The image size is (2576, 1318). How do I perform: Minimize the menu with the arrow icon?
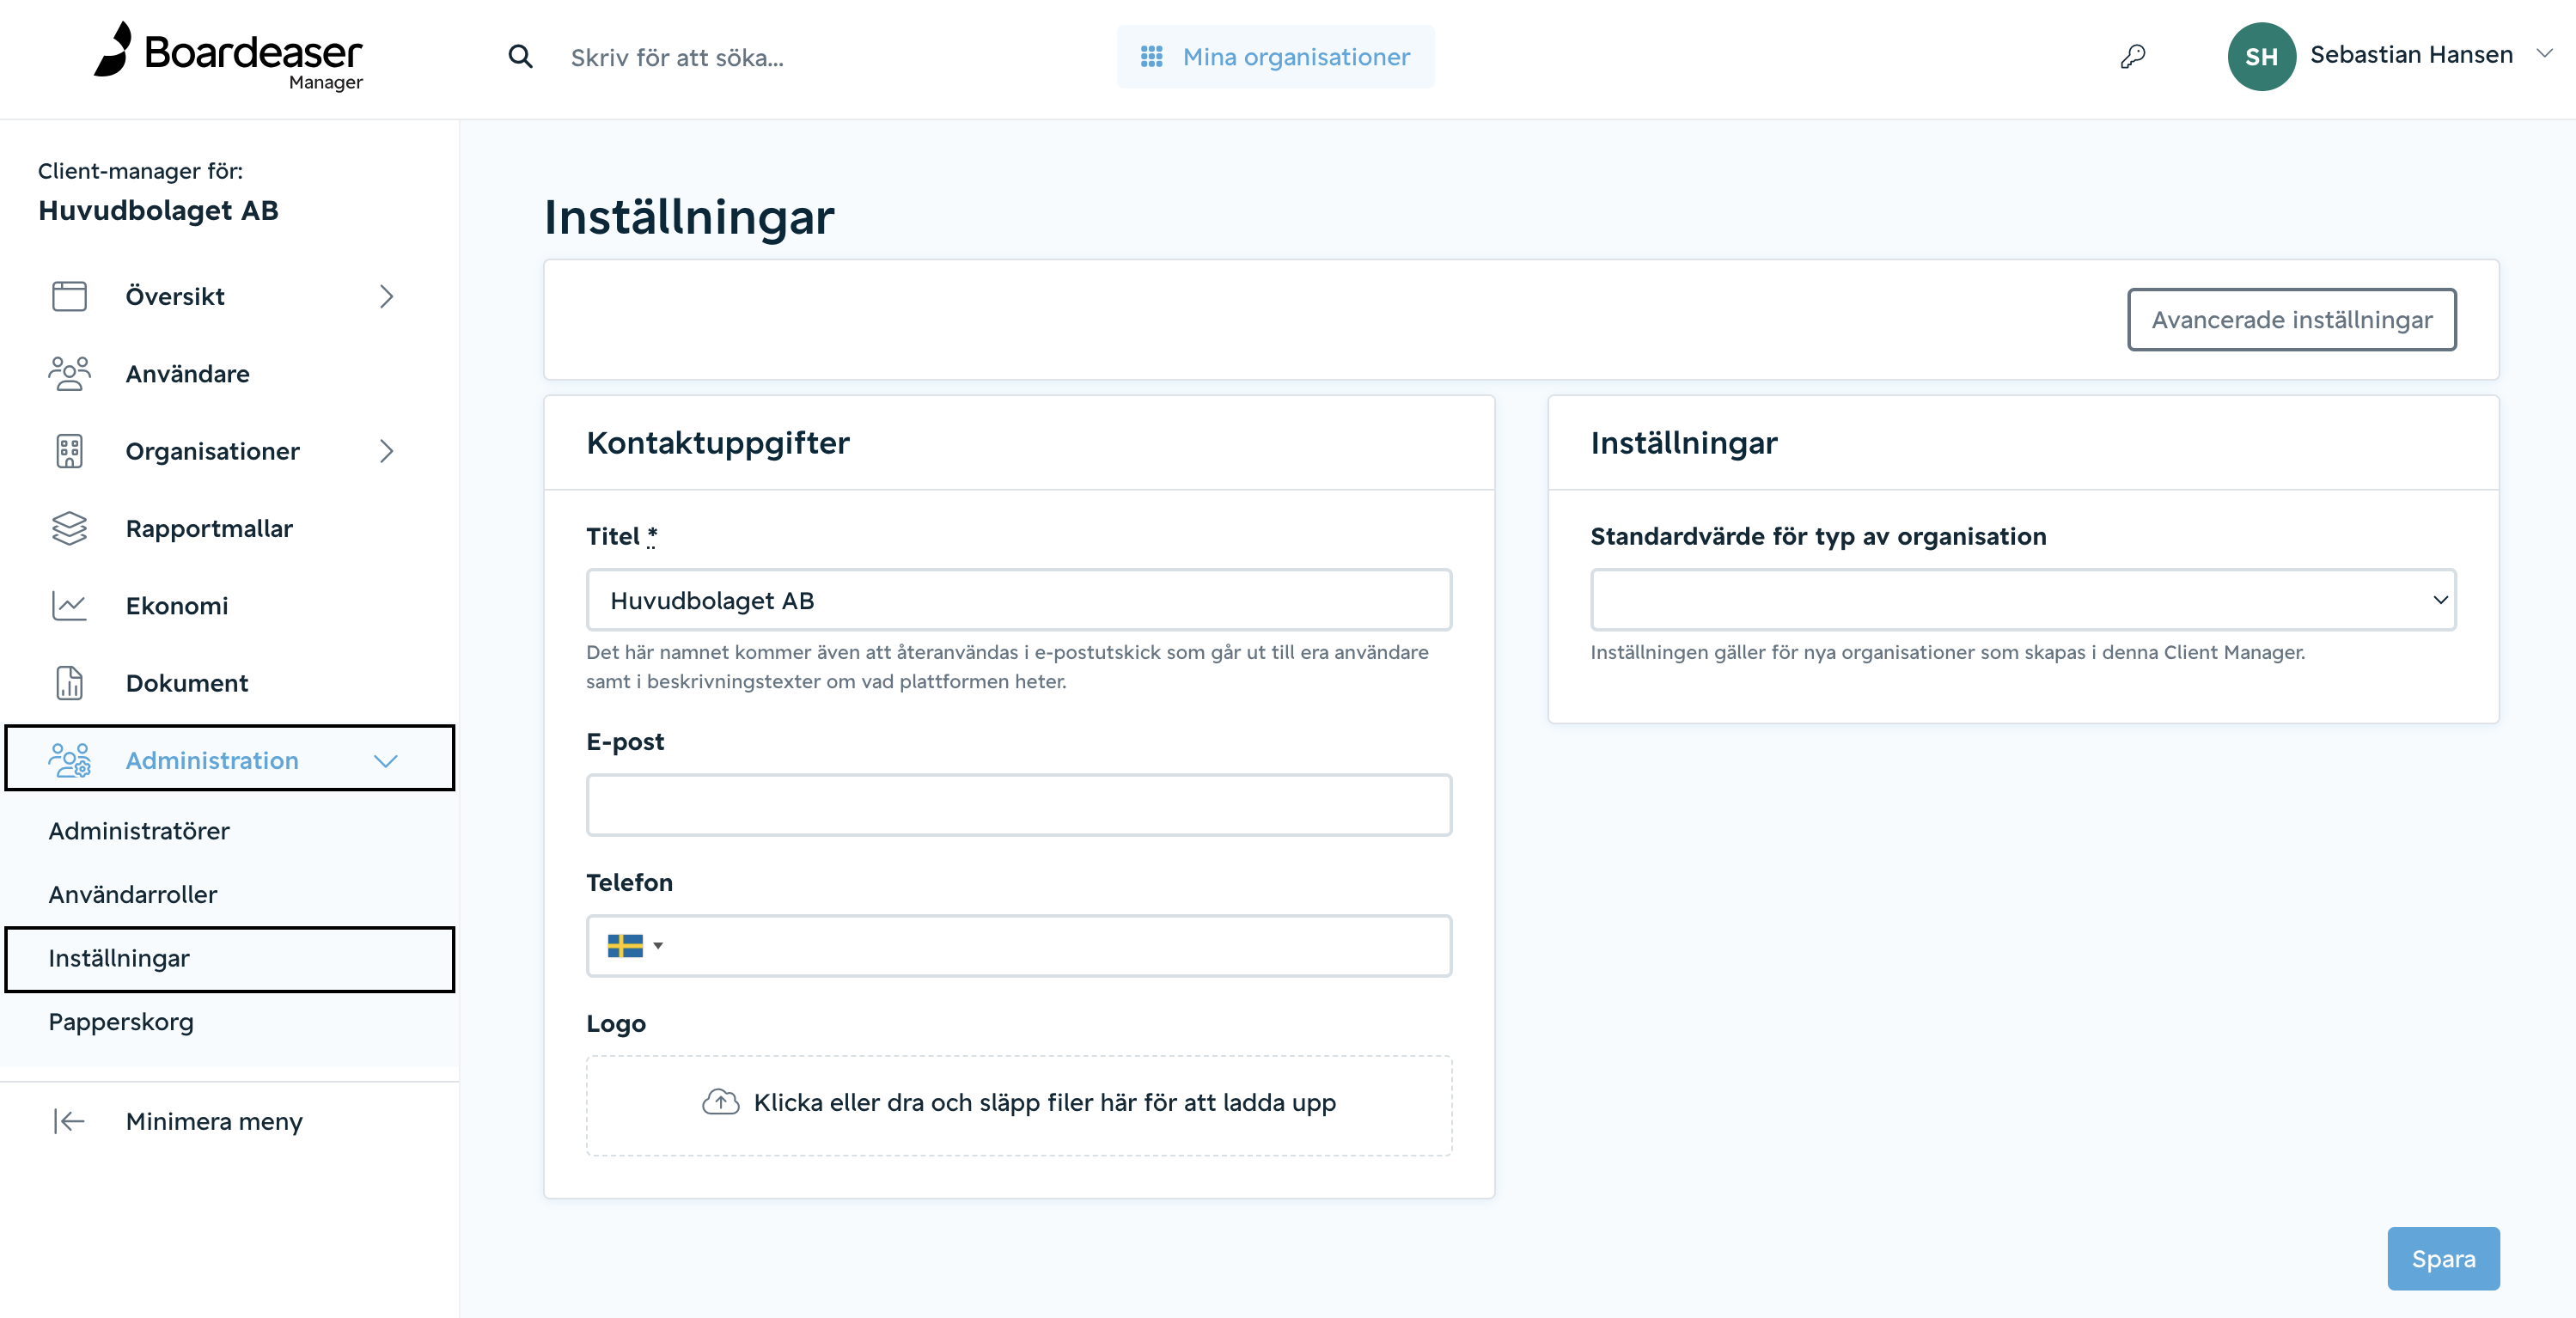point(69,1121)
